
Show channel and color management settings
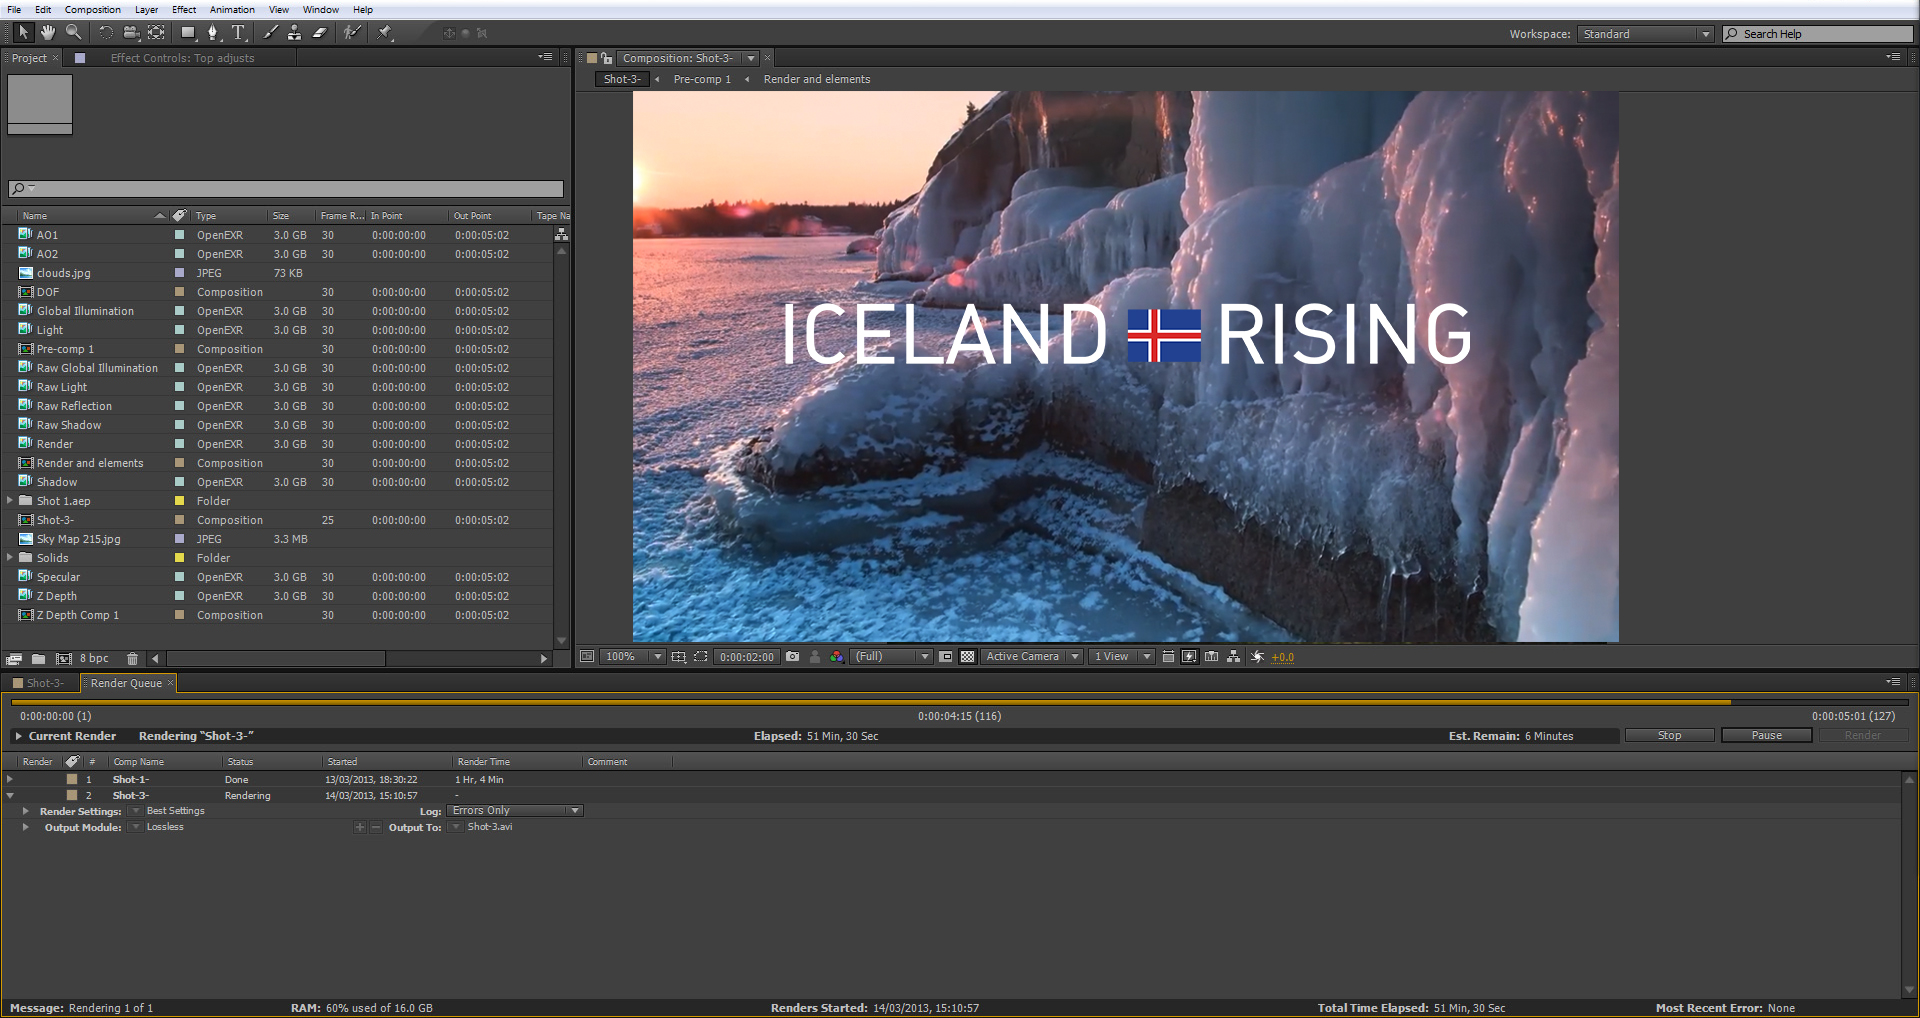(837, 657)
